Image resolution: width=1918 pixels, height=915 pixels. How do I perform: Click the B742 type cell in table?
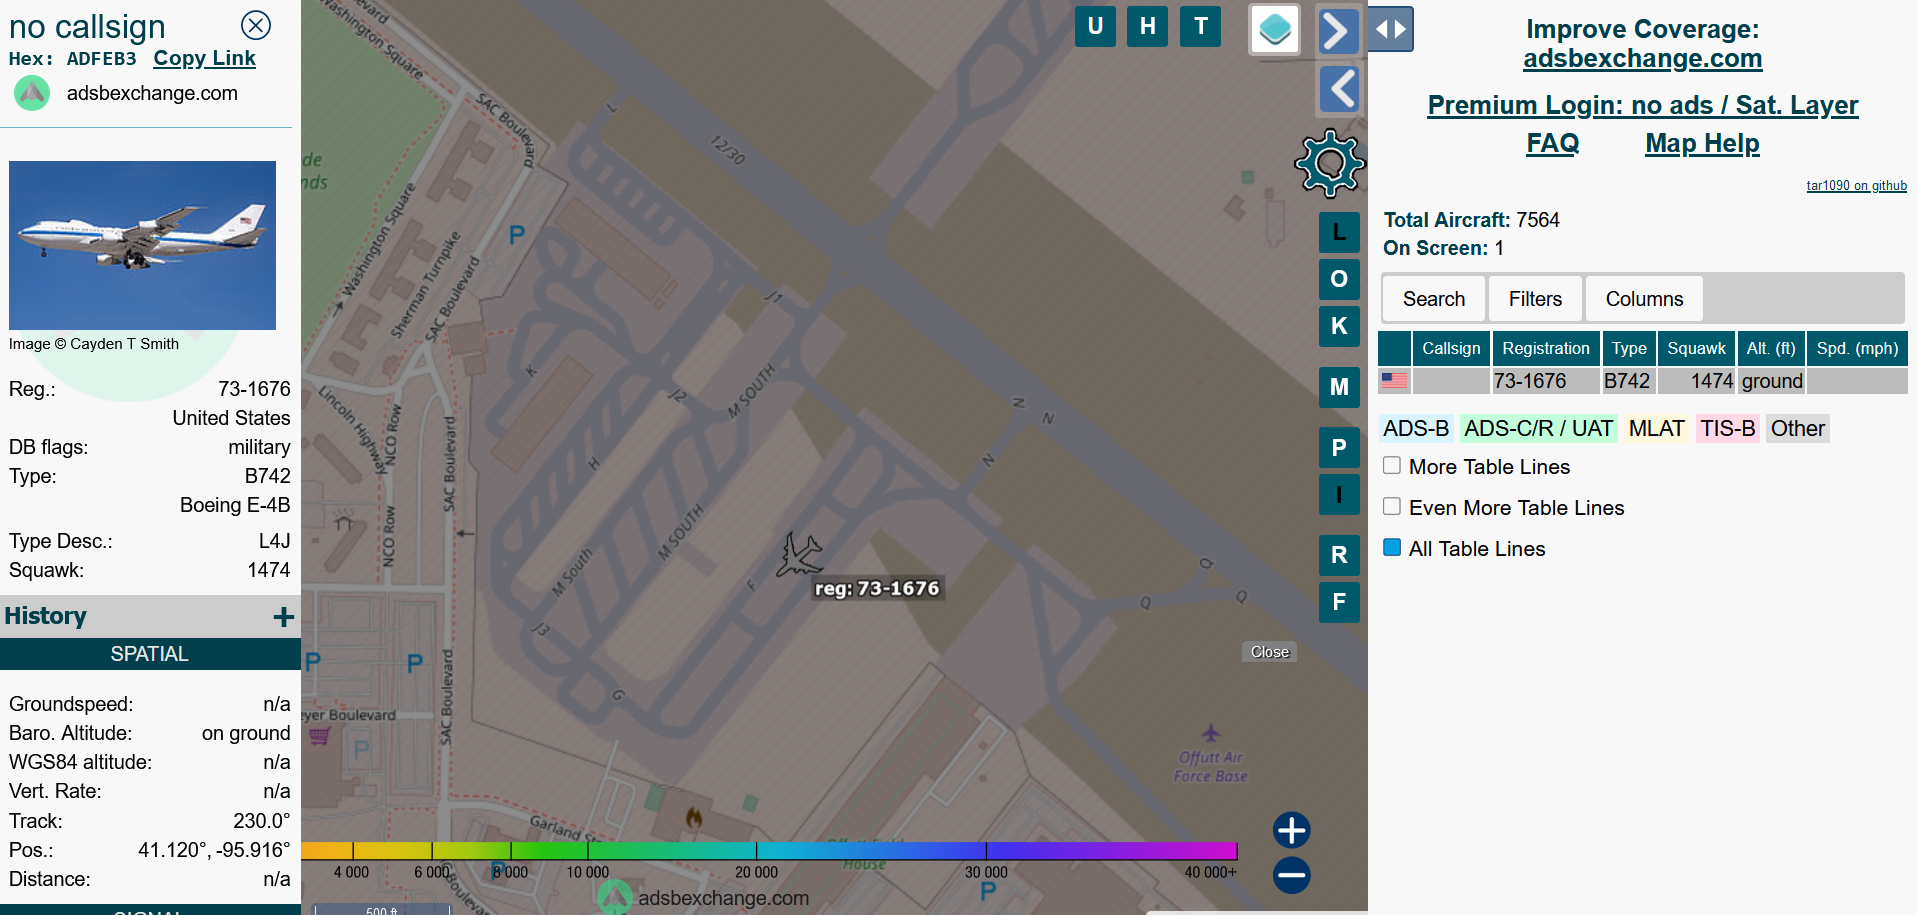point(1627,381)
